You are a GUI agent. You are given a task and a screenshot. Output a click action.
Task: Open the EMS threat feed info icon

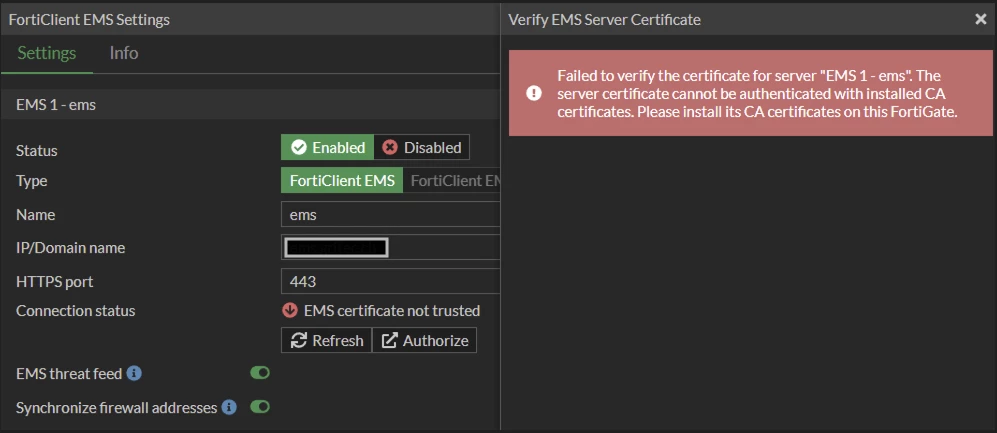pos(134,373)
